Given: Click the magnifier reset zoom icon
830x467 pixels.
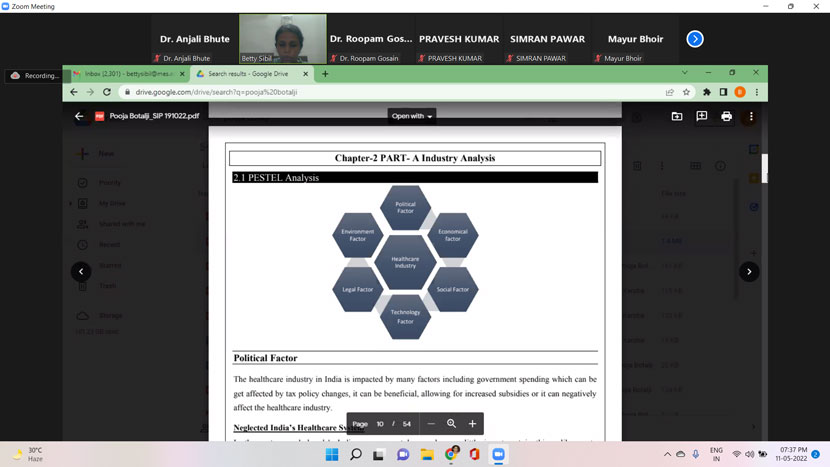Looking at the screenshot, I should pyautogui.click(x=451, y=424).
